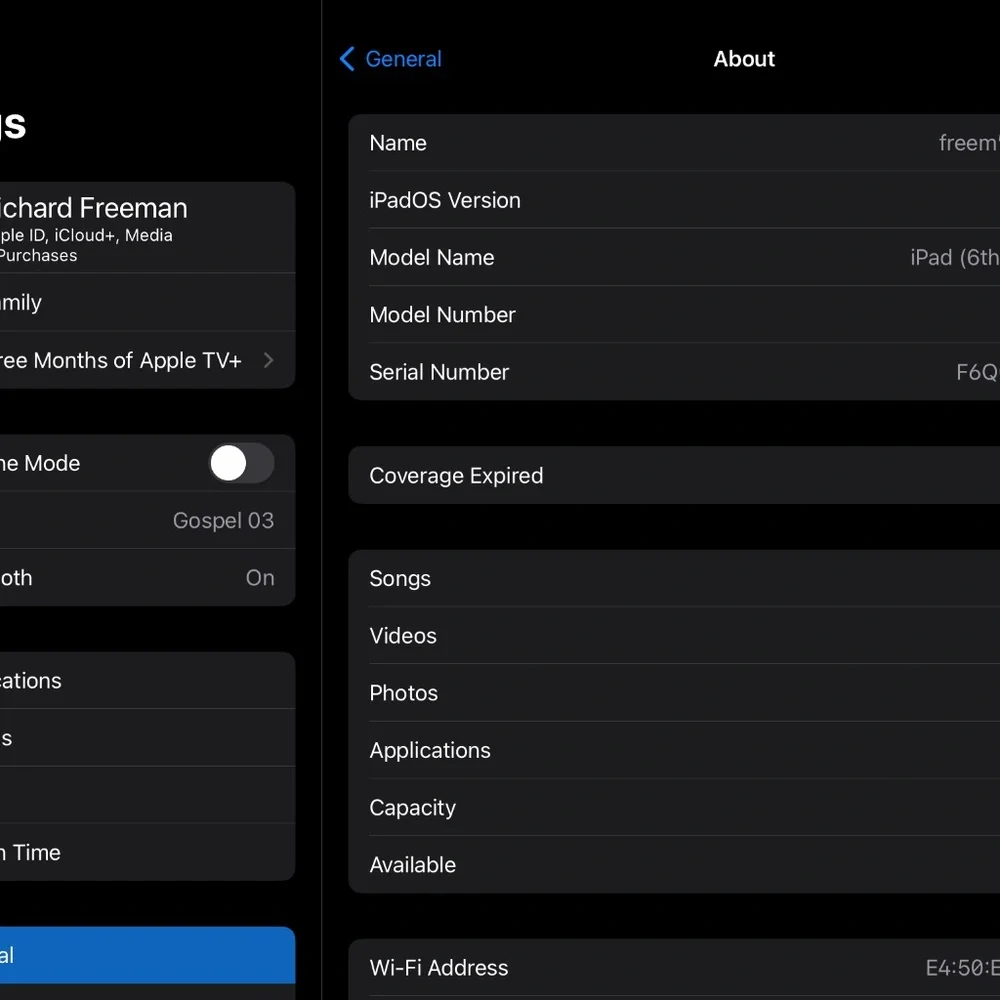1000x1000 pixels.
Task: Tap the Photos row
Action: point(674,693)
